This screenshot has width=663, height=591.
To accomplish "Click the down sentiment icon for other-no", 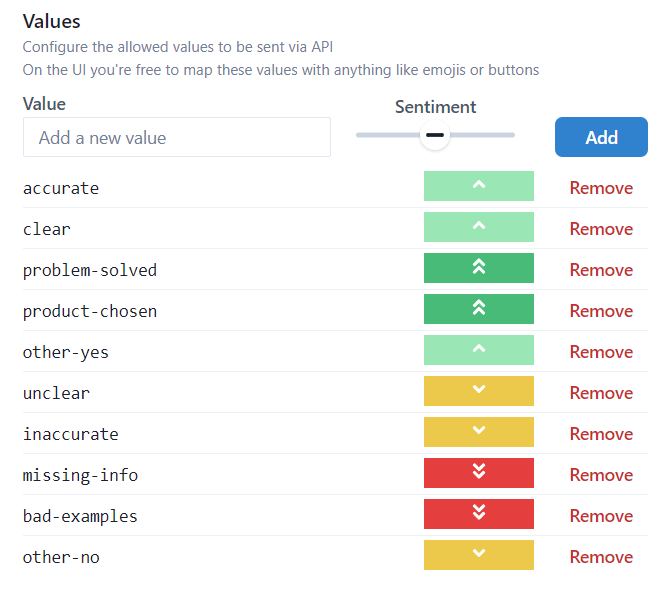I will tap(478, 556).
